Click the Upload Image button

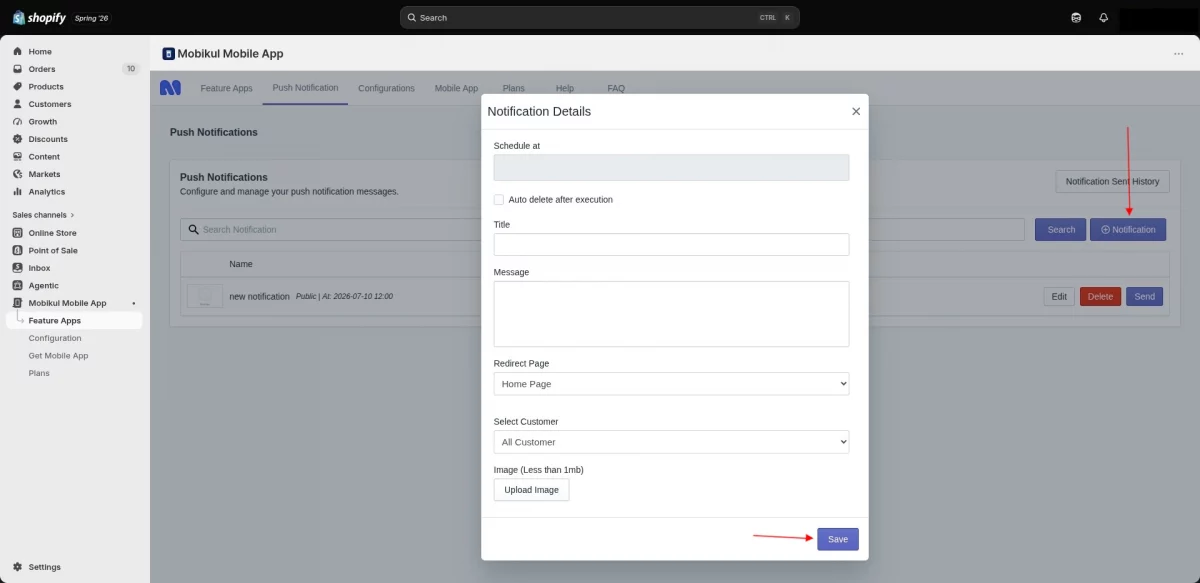(x=531, y=490)
